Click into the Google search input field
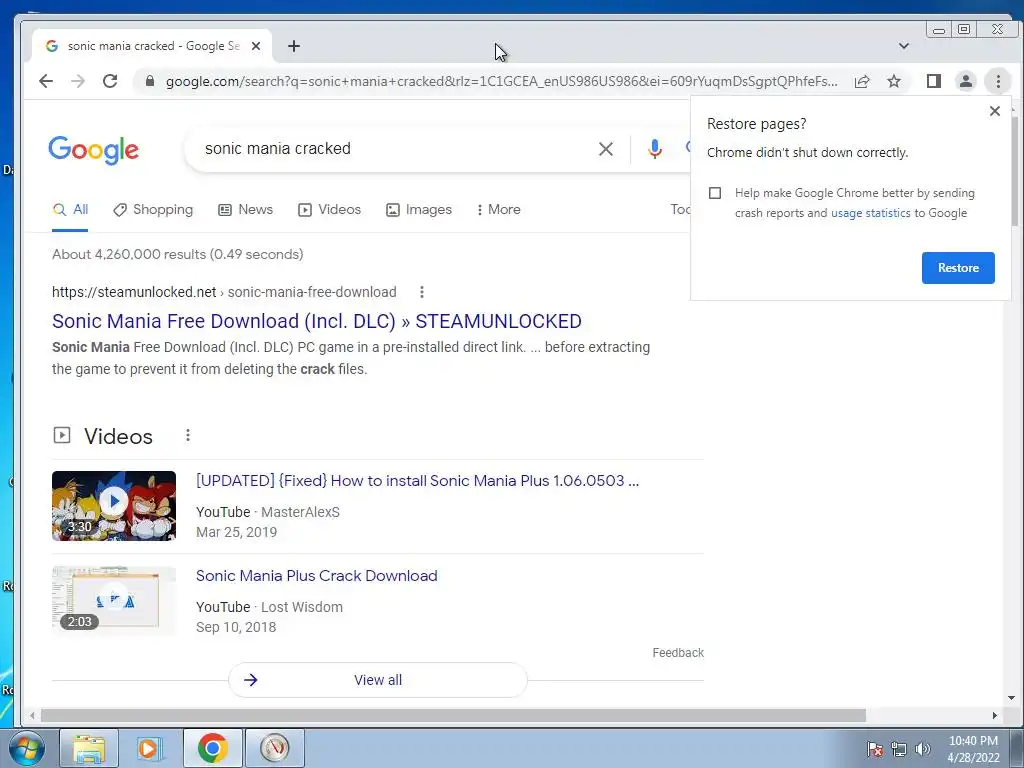The width and height of the screenshot is (1024, 768). [x=392, y=149]
